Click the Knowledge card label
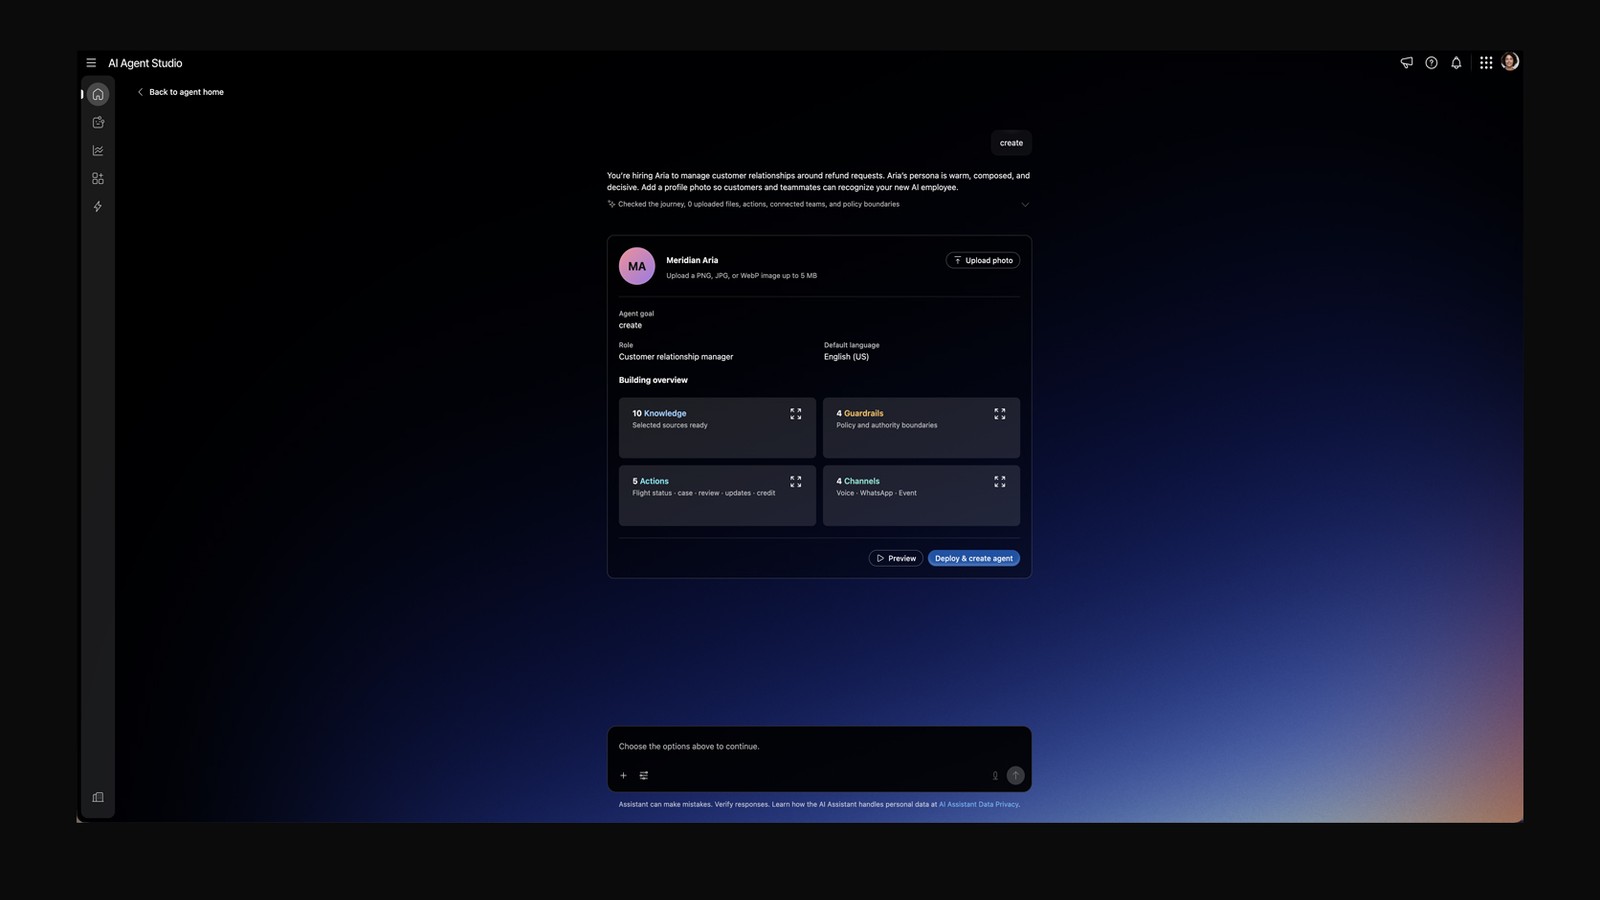The height and width of the screenshot is (900, 1600). click(x=665, y=413)
